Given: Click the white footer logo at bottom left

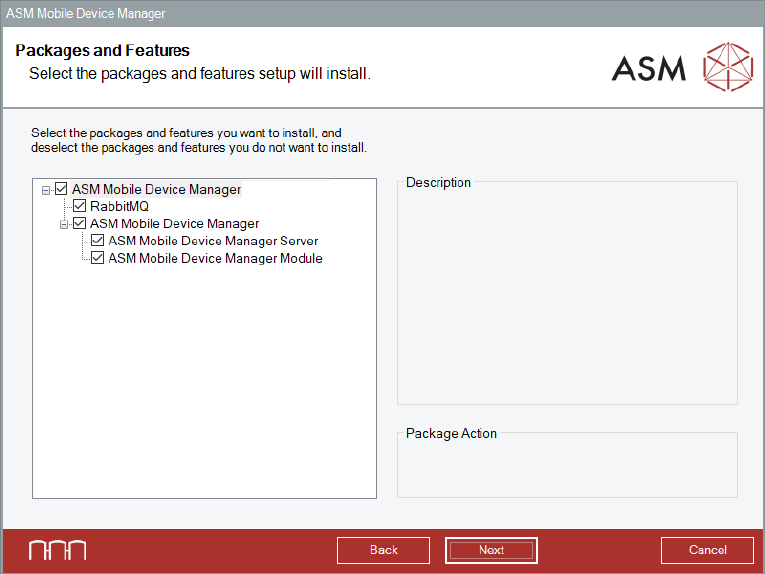Looking at the screenshot, I should 57,550.
